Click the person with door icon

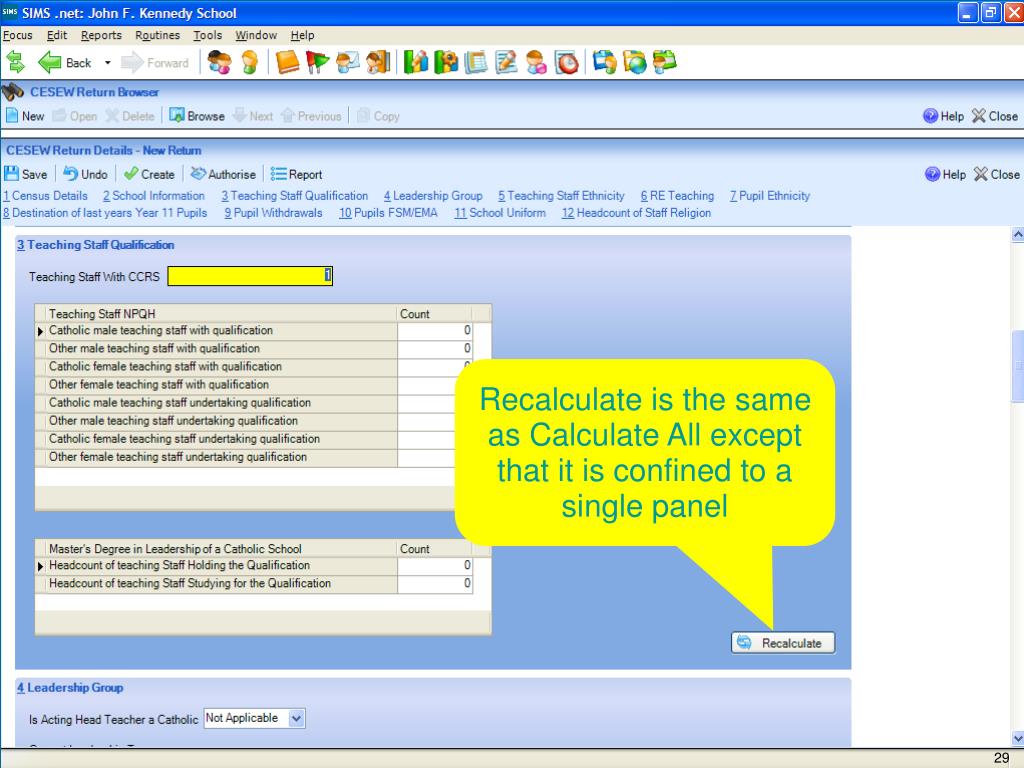378,63
